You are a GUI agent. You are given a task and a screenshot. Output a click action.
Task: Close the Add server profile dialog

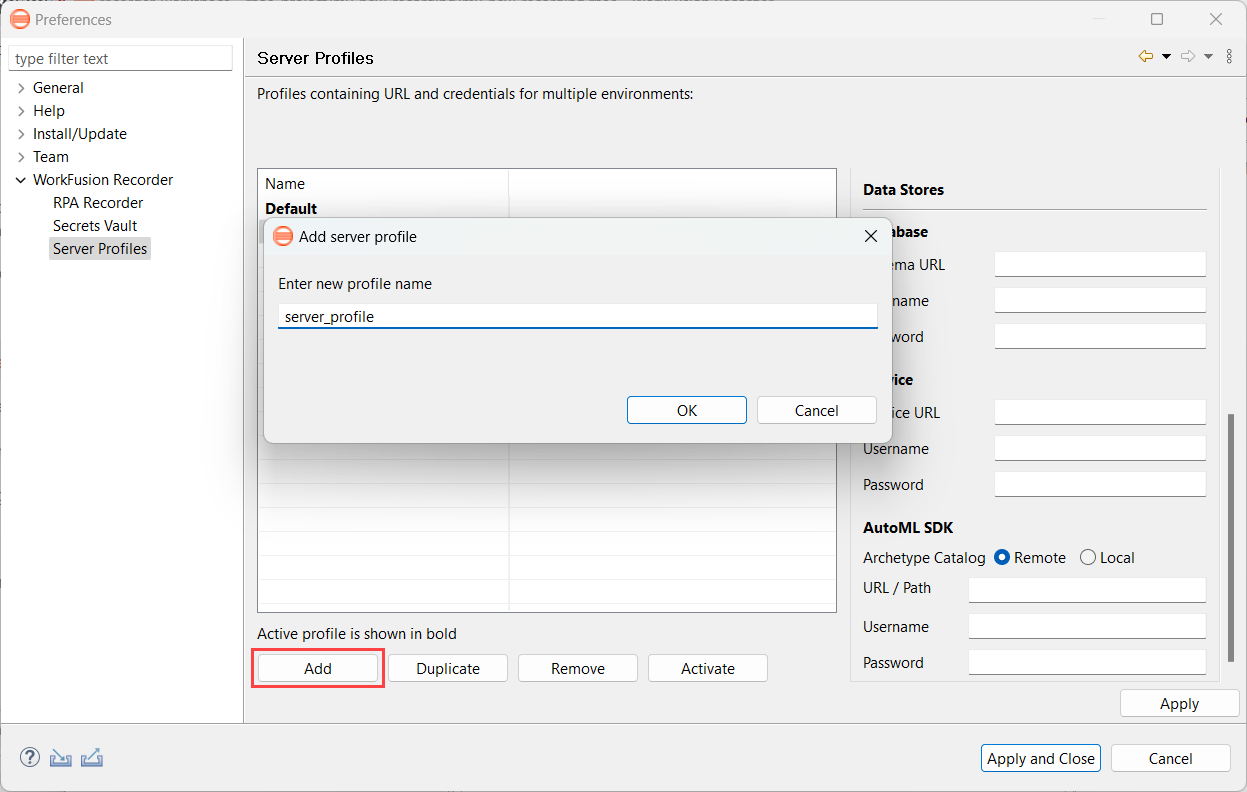870,236
